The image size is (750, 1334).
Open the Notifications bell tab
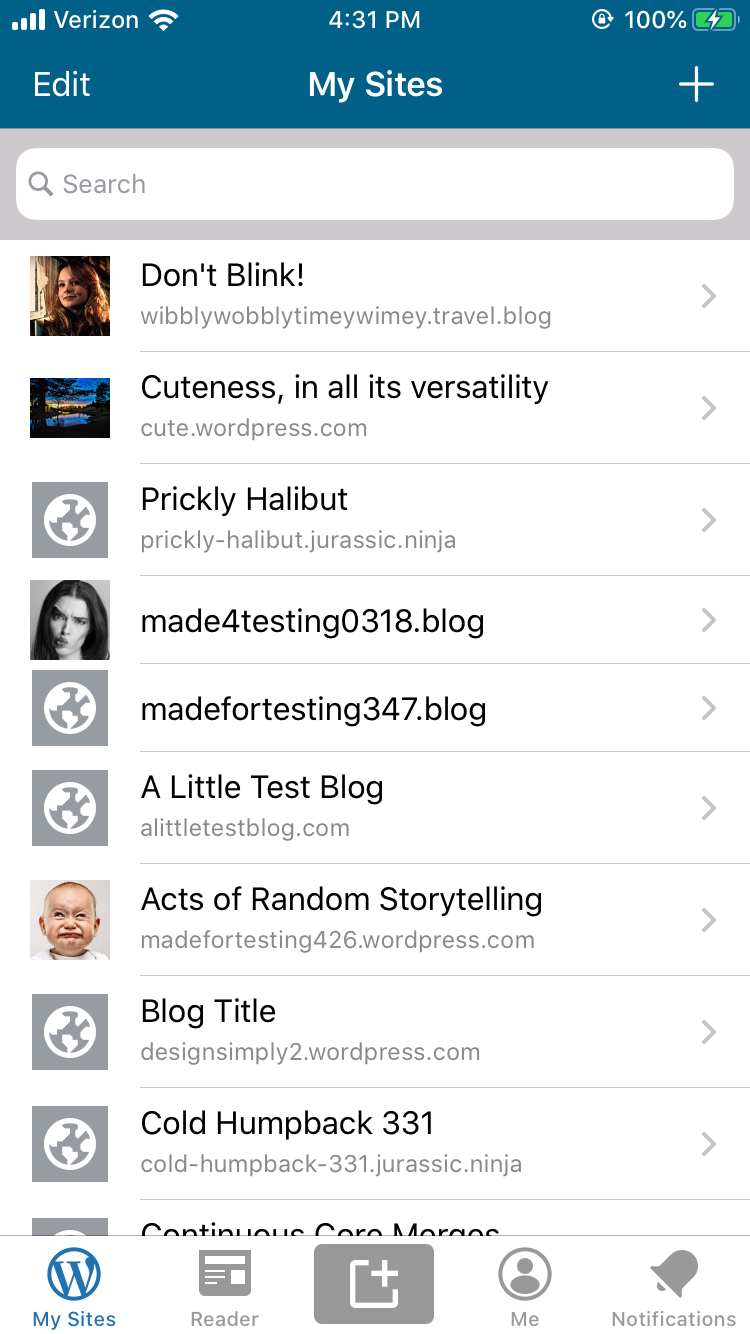[x=674, y=1289]
